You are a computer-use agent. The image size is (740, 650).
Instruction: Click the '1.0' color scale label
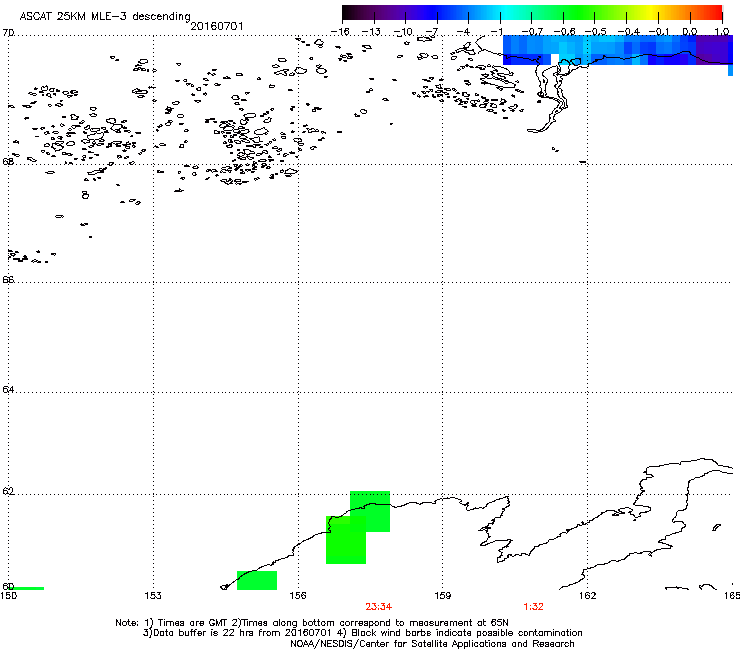pos(722,32)
